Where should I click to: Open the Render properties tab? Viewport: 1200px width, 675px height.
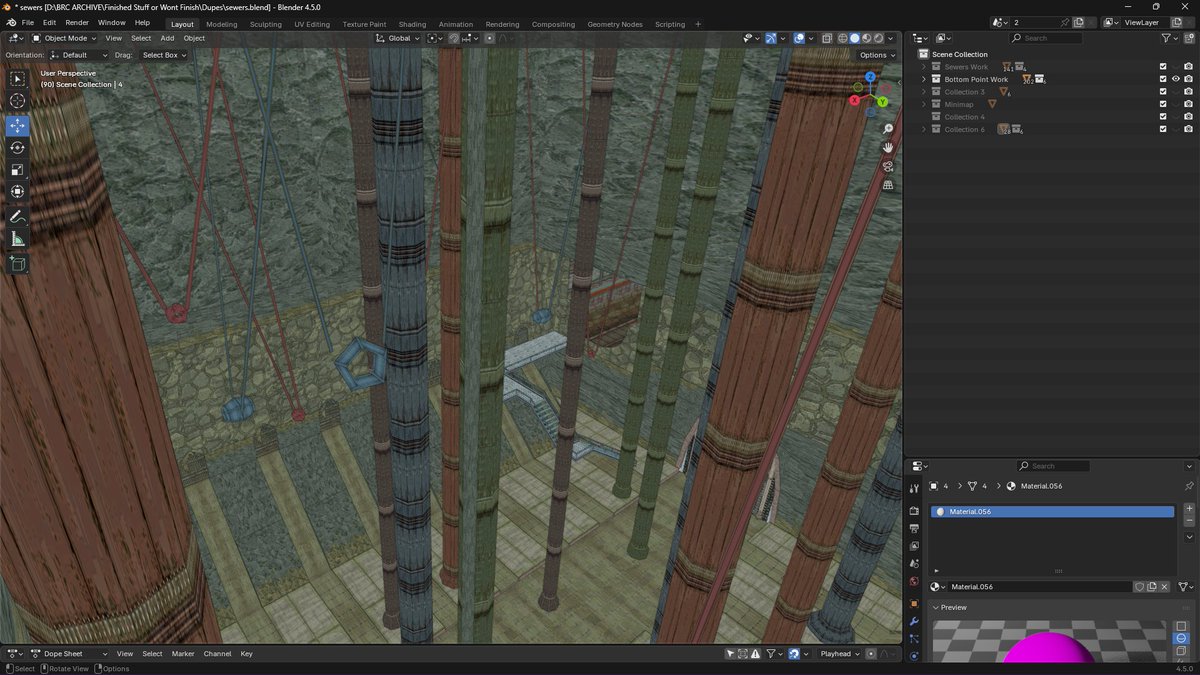click(914, 511)
